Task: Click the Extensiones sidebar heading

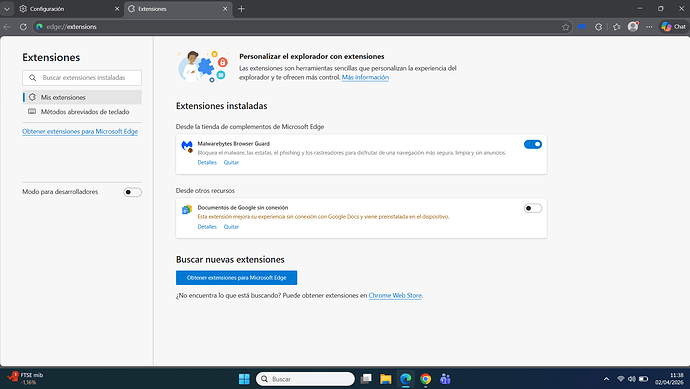Action: pos(51,58)
